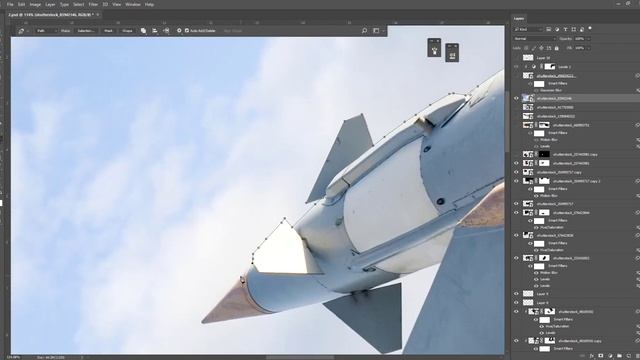Click the new adjustment layer icon

[610, 356]
